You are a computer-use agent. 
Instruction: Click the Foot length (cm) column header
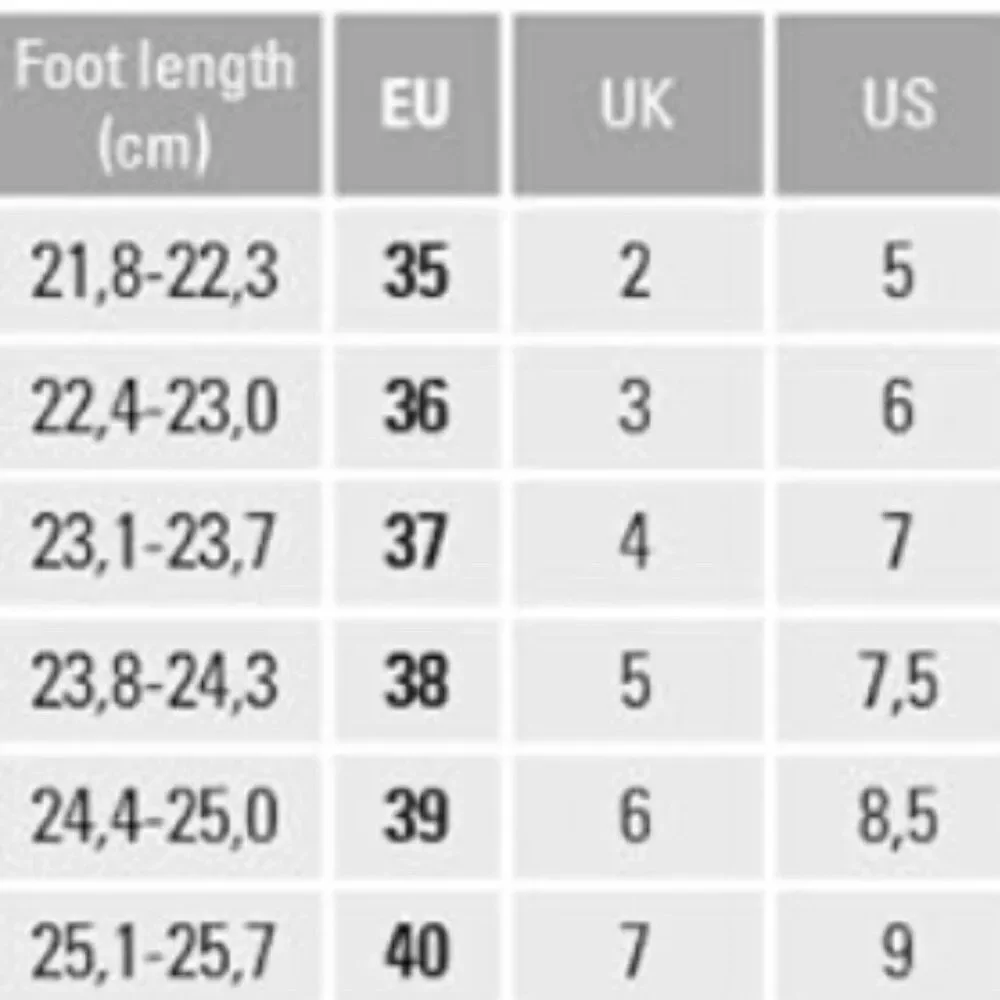(159, 104)
